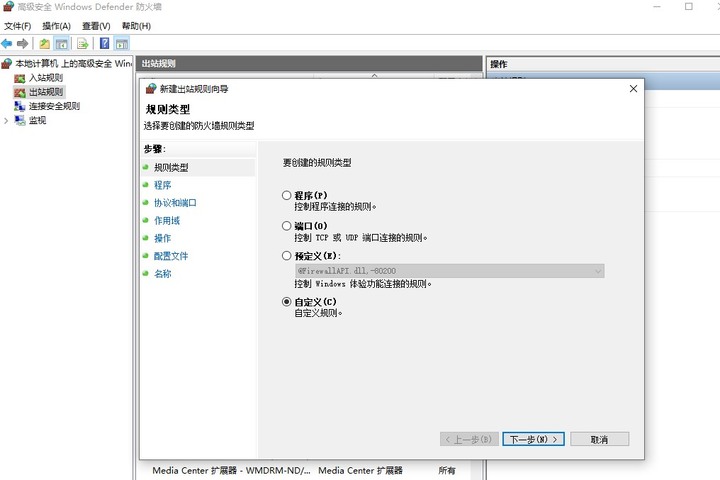Open the 操作(A) menu
The width and height of the screenshot is (720, 480).
click(x=56, y=26)
